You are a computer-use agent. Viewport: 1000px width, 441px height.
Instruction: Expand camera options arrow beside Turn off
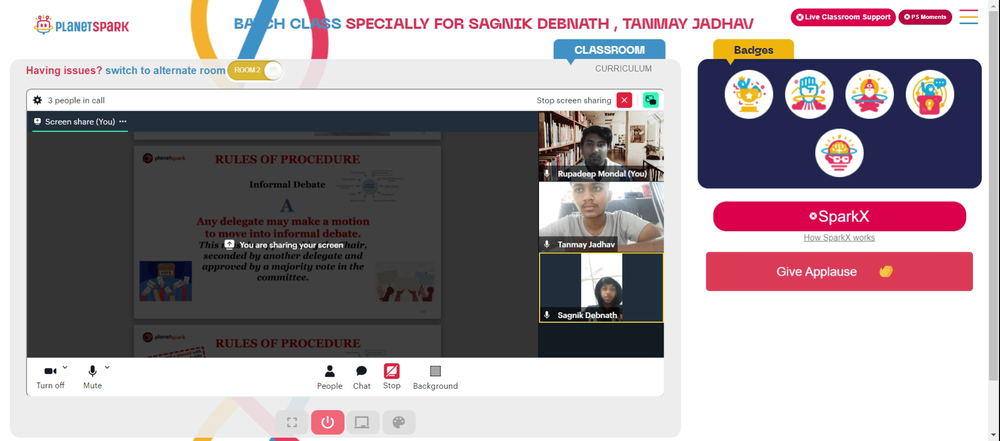coord(65,368)
